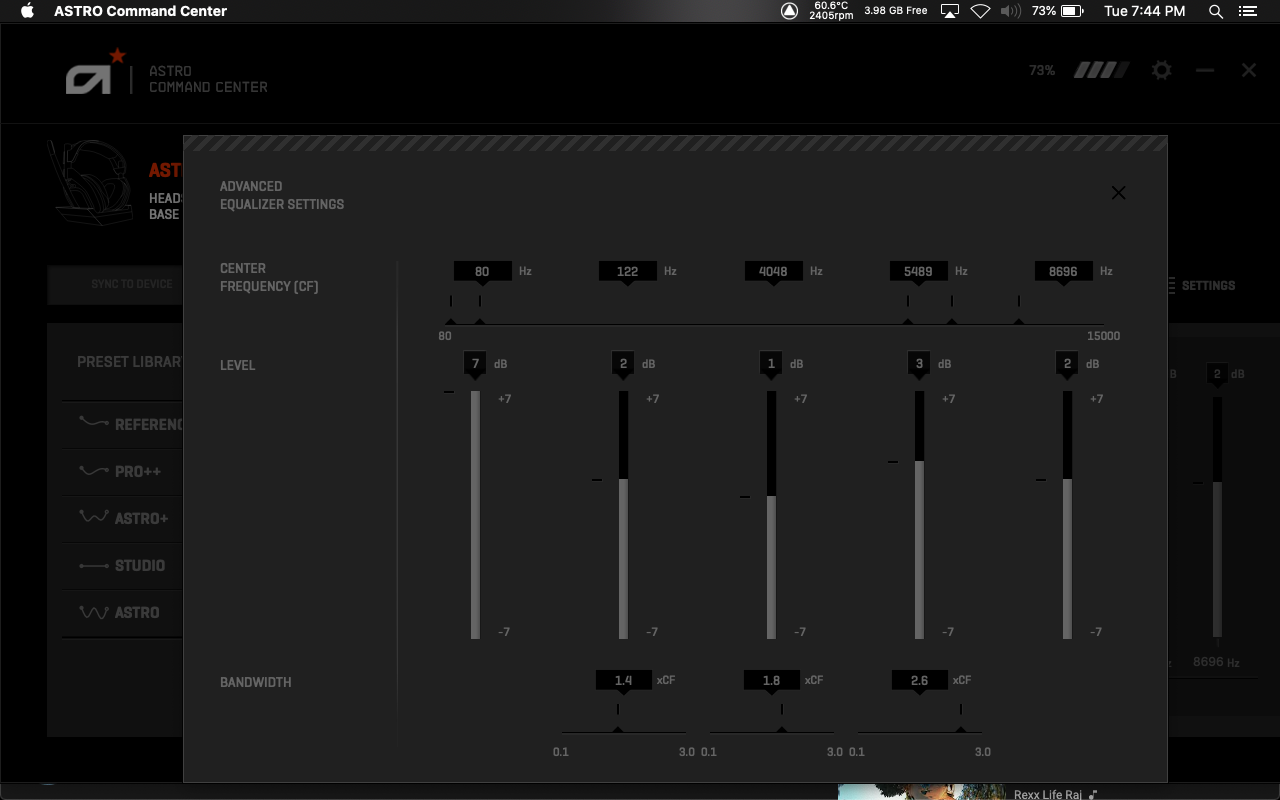The width and height of the screenshot is (1280, 800).
Task: Click the dialog's 8696 Hz band vertical level slider
Action: click(x=1067, y=514)
